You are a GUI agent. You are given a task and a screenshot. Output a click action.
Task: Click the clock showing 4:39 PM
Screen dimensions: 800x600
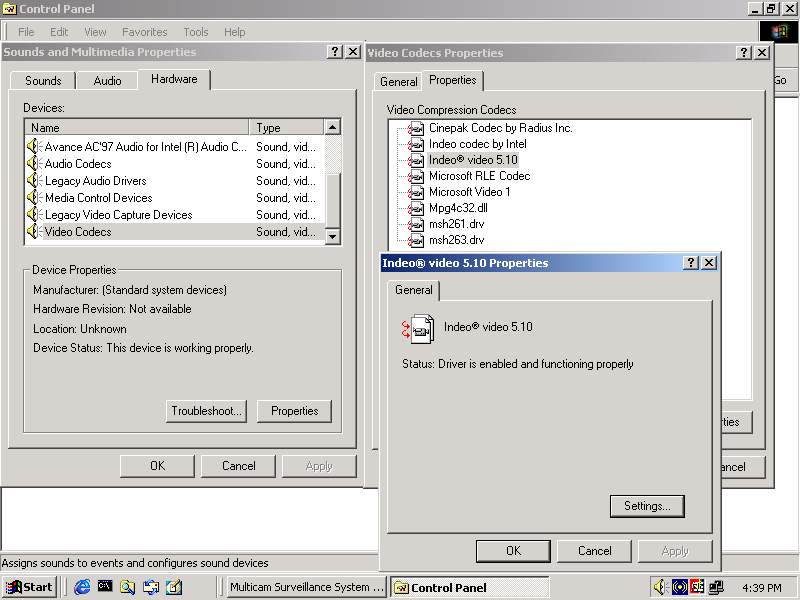[762, 588]
